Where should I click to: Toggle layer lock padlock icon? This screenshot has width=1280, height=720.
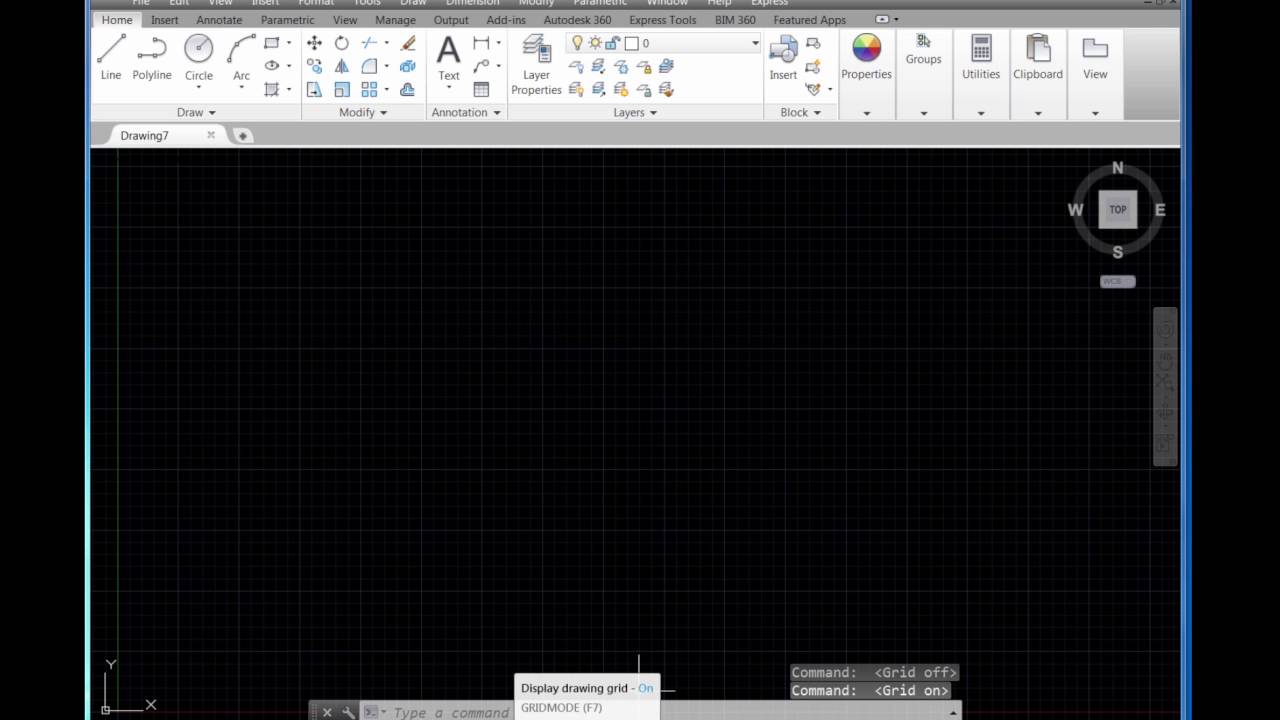[612, 43]
